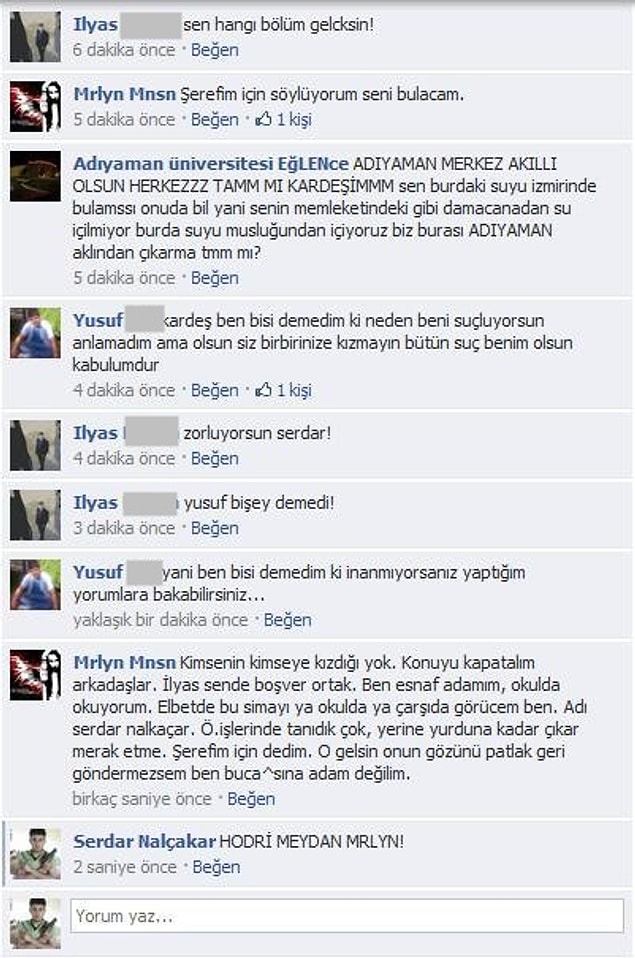View '1 kişi' likes on Yusuf's comment
Image resolution: width=635 pixels, height=958 pixels.
point(294,390)
